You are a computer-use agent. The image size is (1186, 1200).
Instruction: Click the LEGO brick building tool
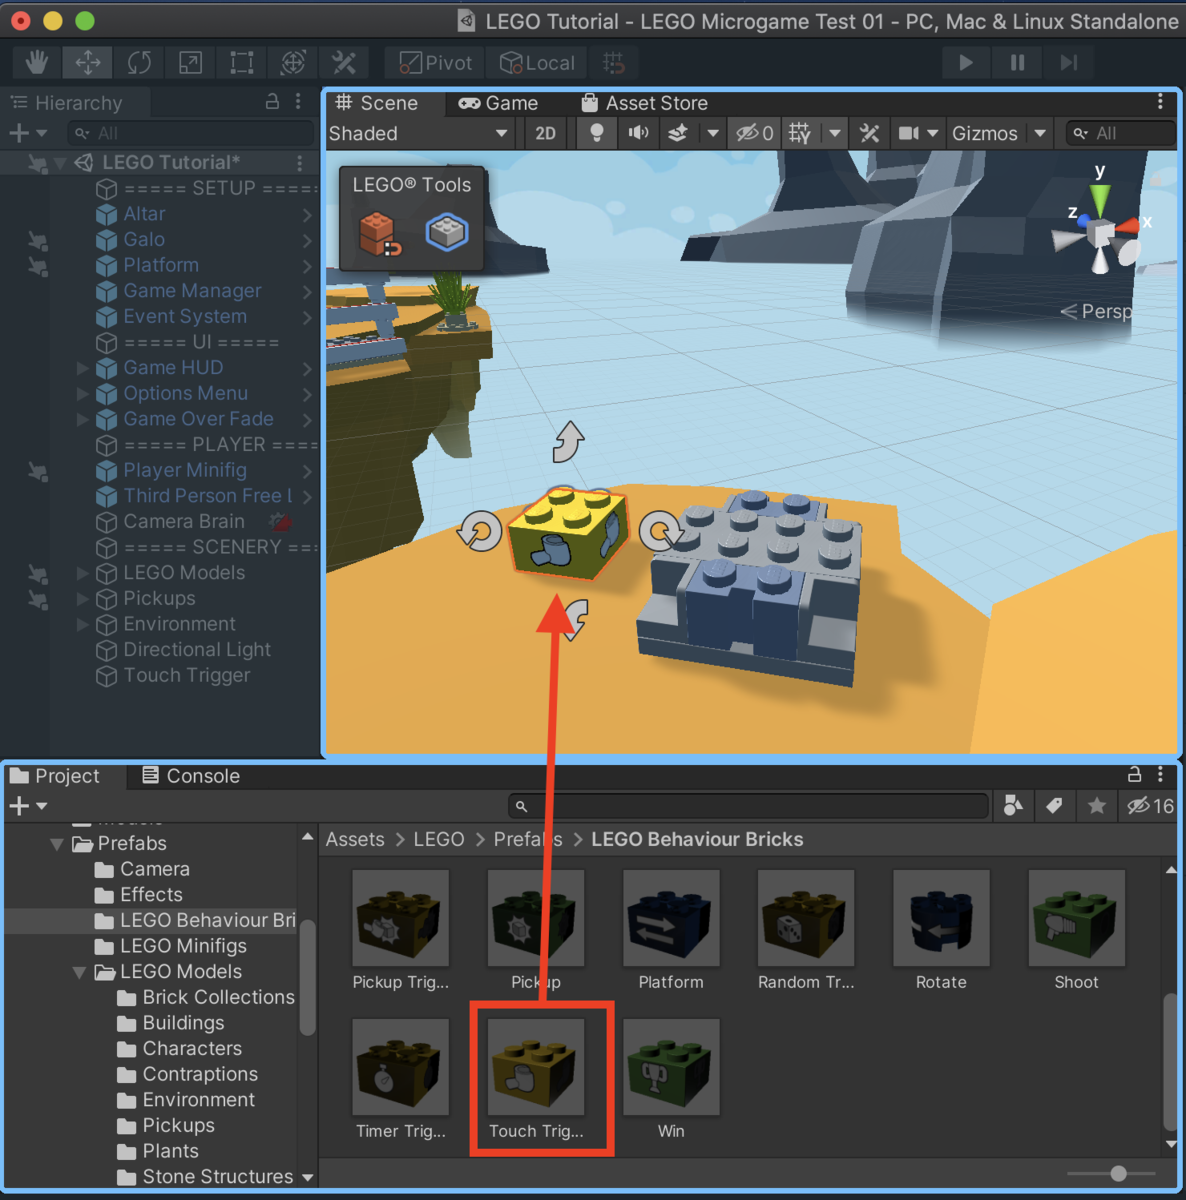[x=378, y=234]
